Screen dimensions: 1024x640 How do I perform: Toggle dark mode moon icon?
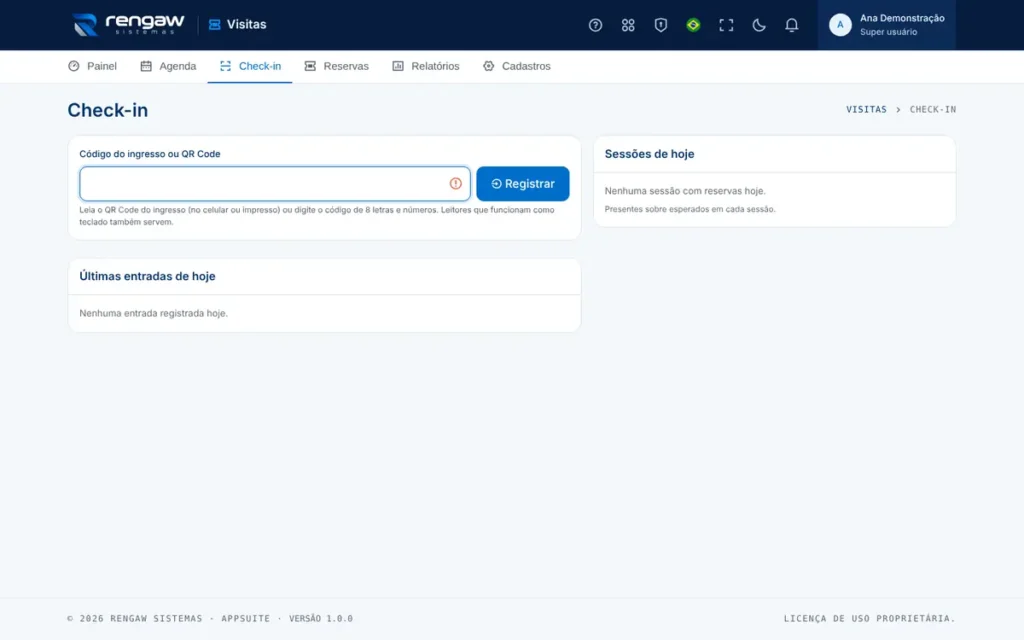758,25
